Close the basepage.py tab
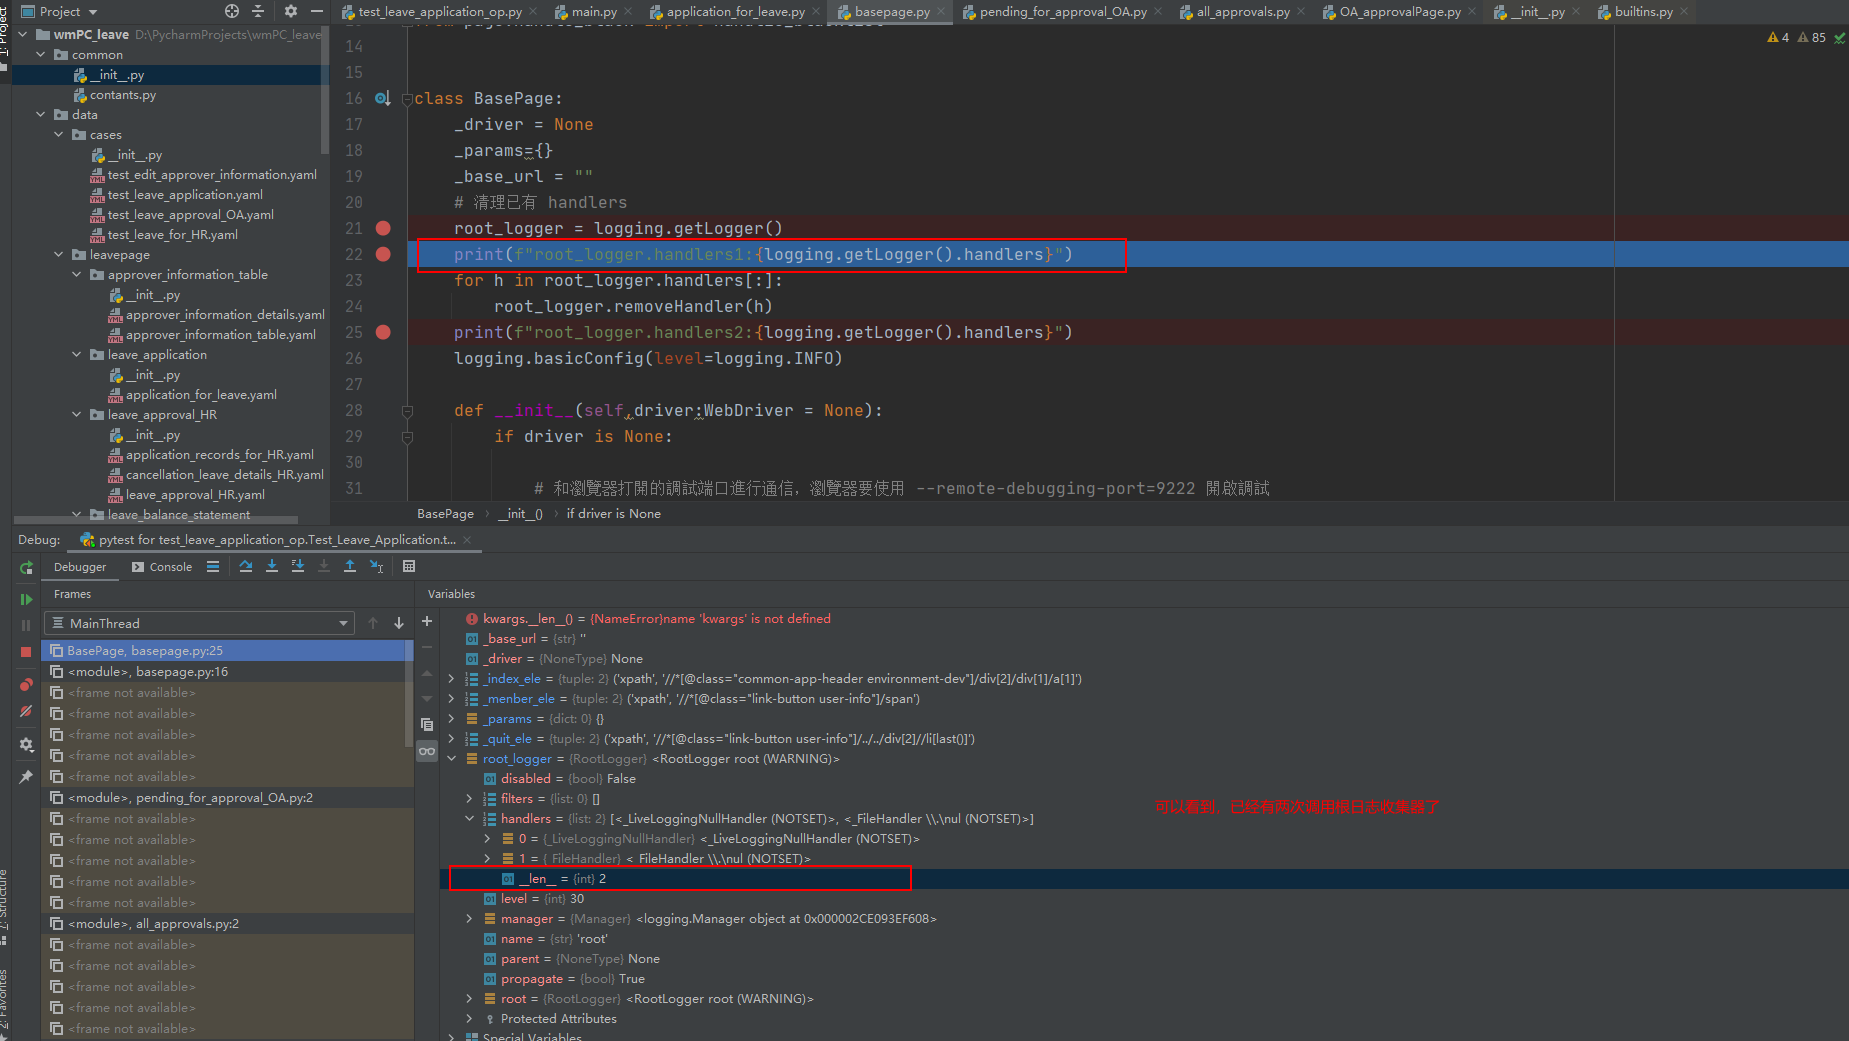 942,12
